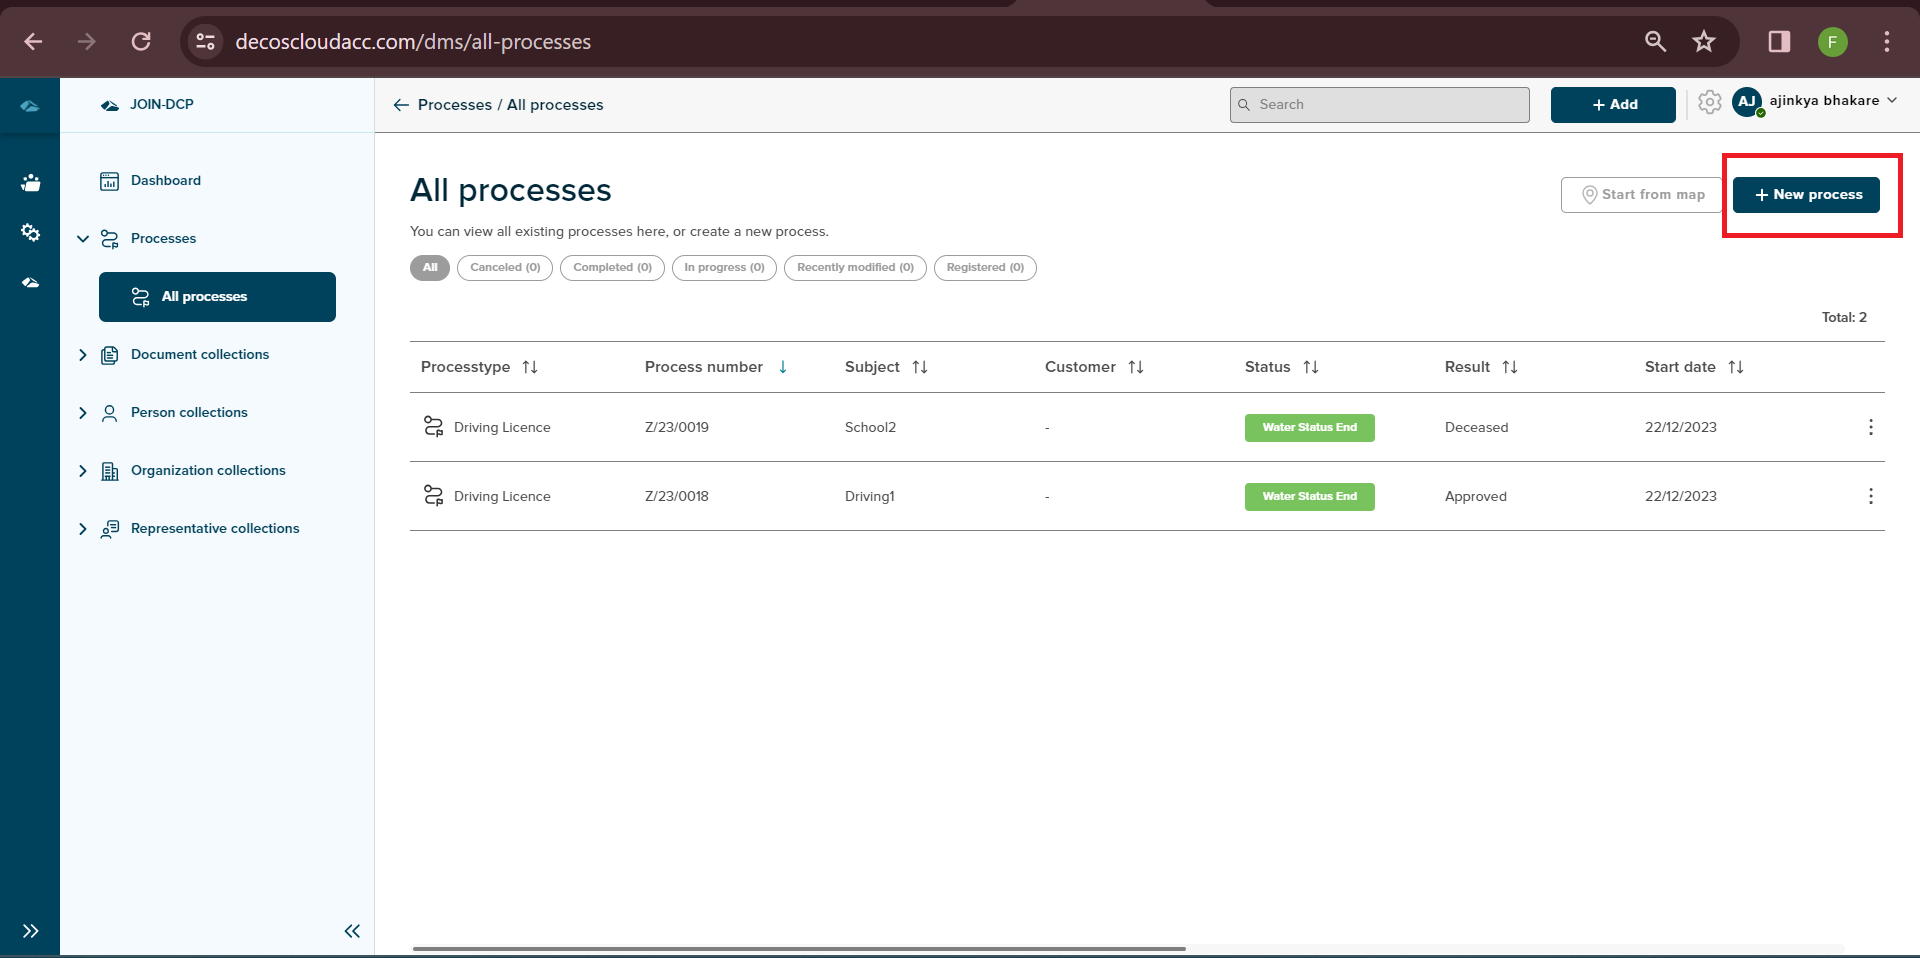The image size is (1920, 958).
Task: Click the settings gear icon near Add
Action: tap(1709, 103)
